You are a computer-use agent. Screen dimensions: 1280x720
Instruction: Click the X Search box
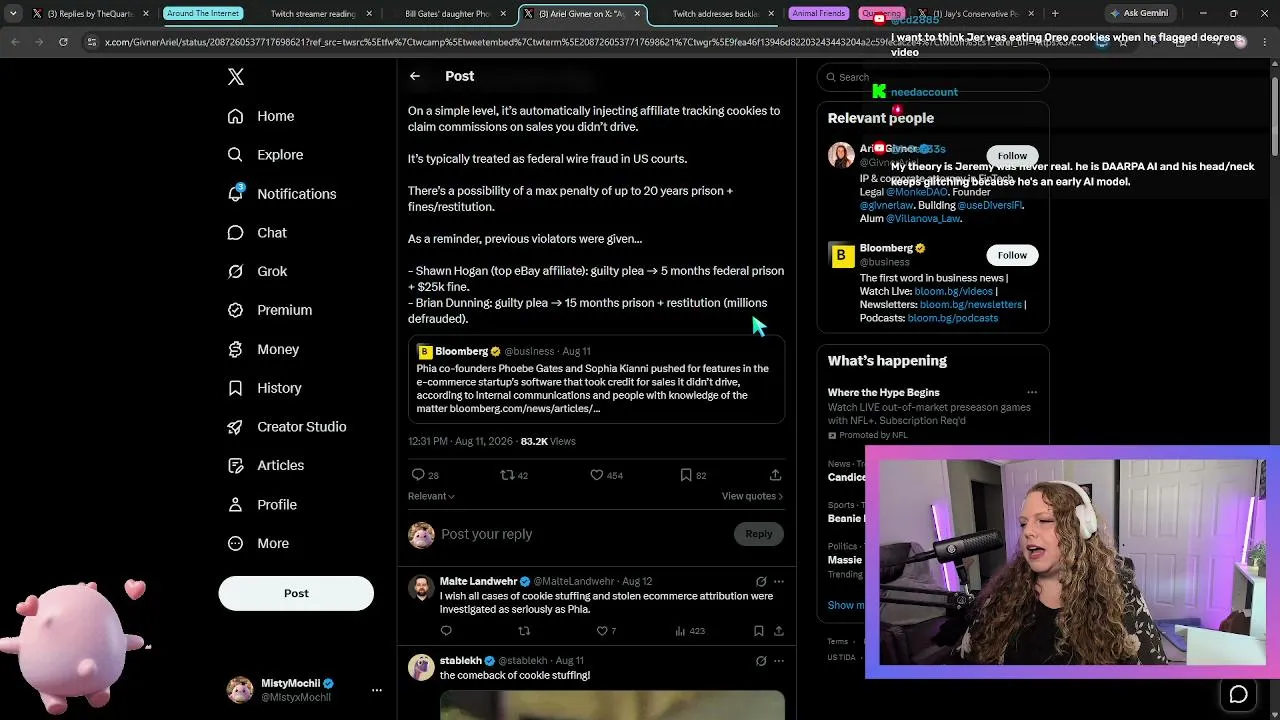[x=933, y=77]
